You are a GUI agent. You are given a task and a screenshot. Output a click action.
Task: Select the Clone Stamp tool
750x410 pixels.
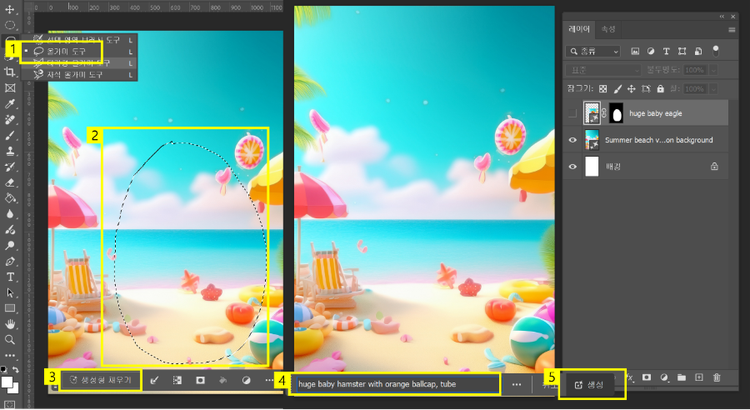coord(10,151)
